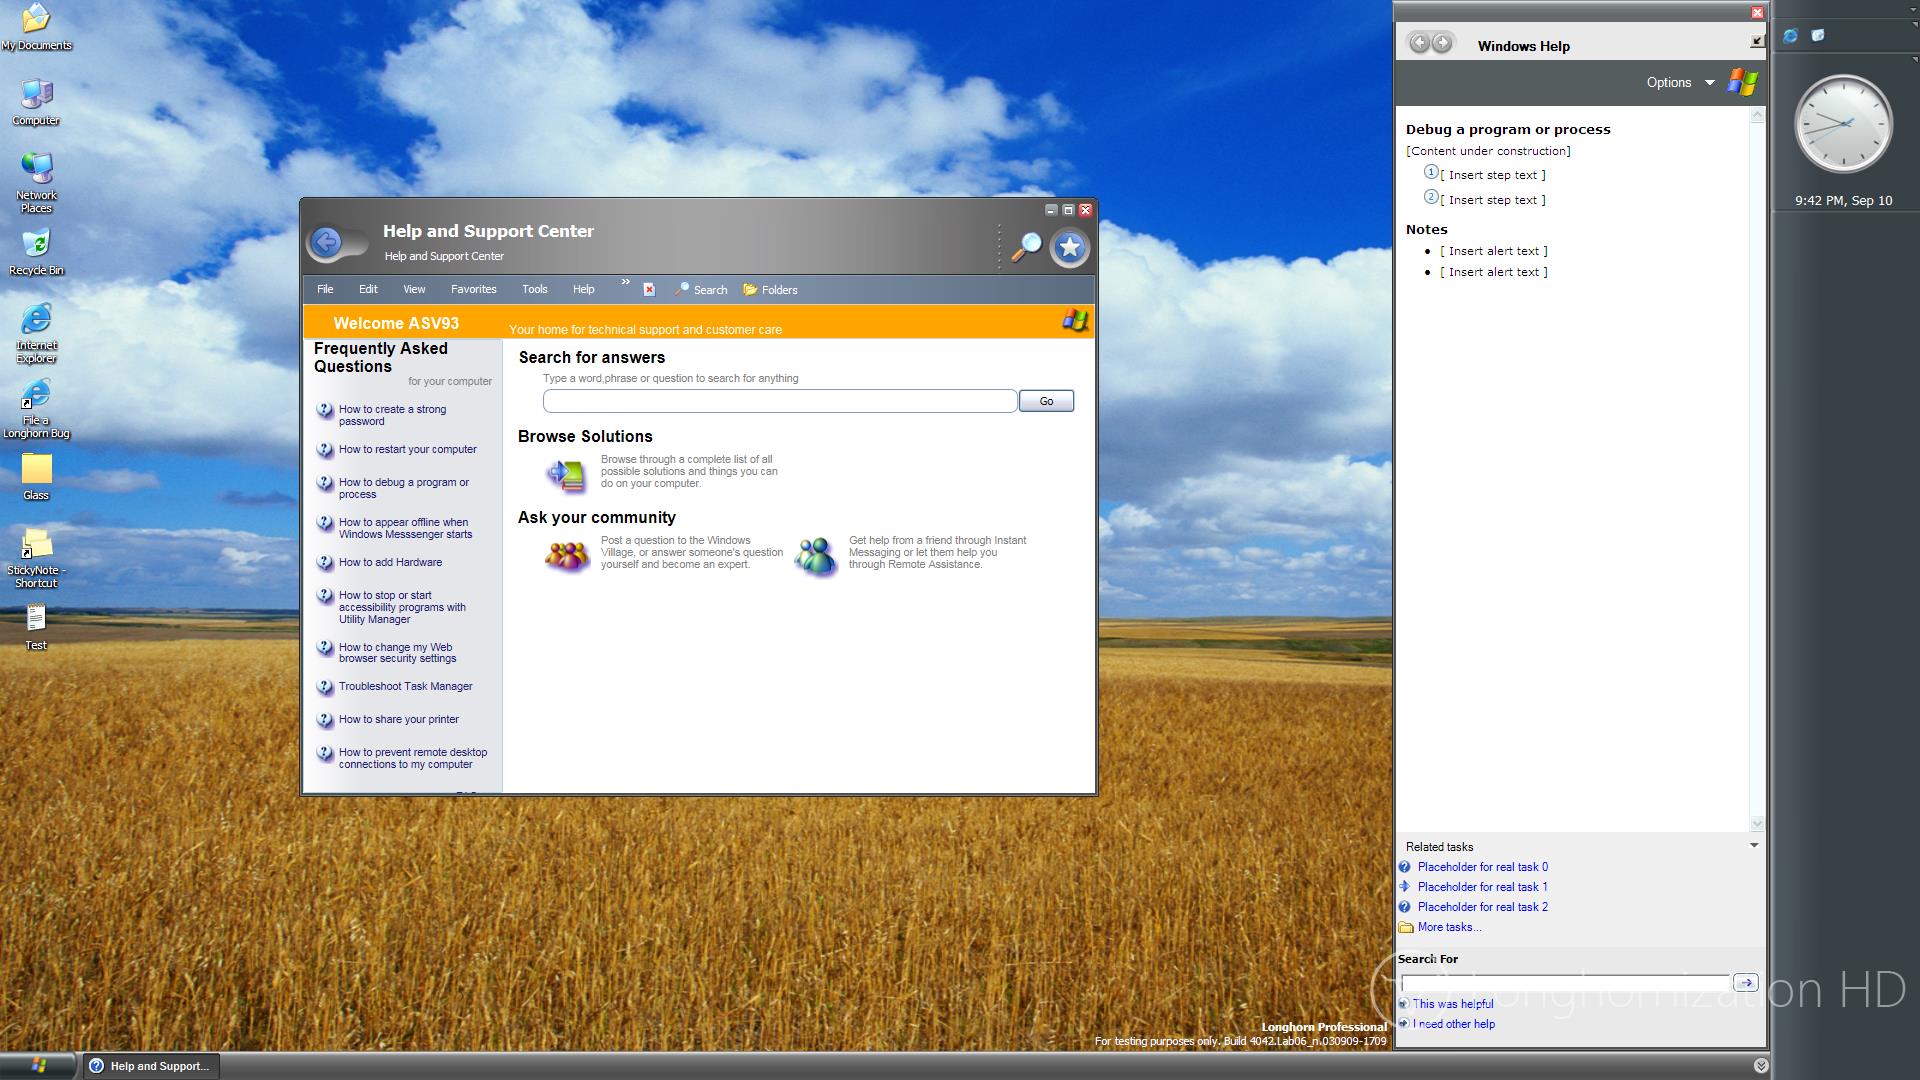Viewport: 1920px width, 1080px height.
Task: Click the Windows Village community people icon
Action: point(566,555)
